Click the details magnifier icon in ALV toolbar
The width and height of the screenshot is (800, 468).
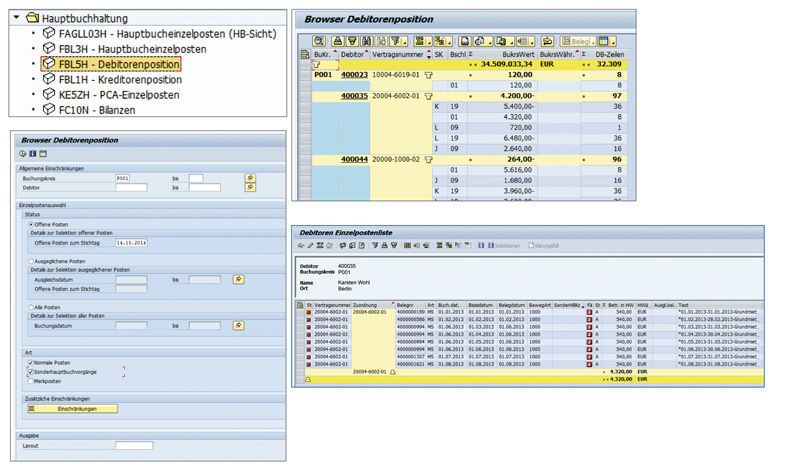coord(319,41)
